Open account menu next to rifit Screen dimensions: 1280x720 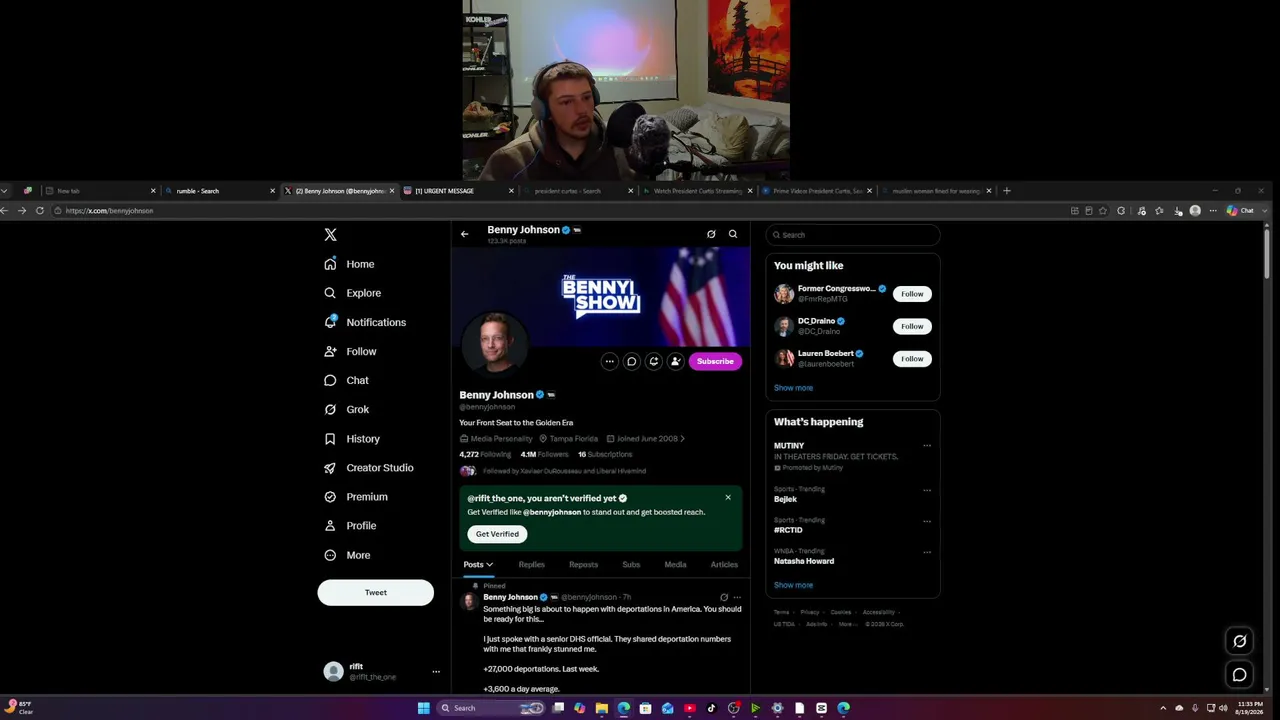coord(436,672)
